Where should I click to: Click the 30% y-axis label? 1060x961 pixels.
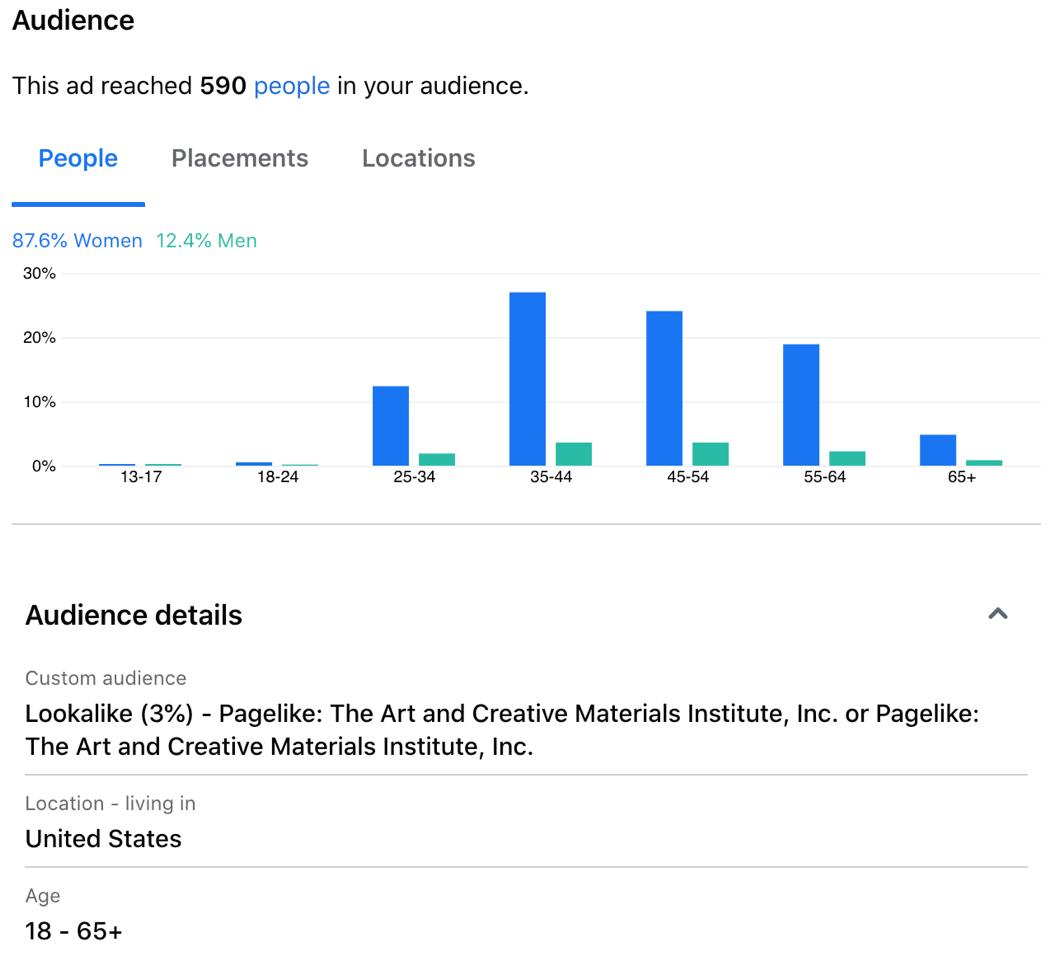click(39, 274)
